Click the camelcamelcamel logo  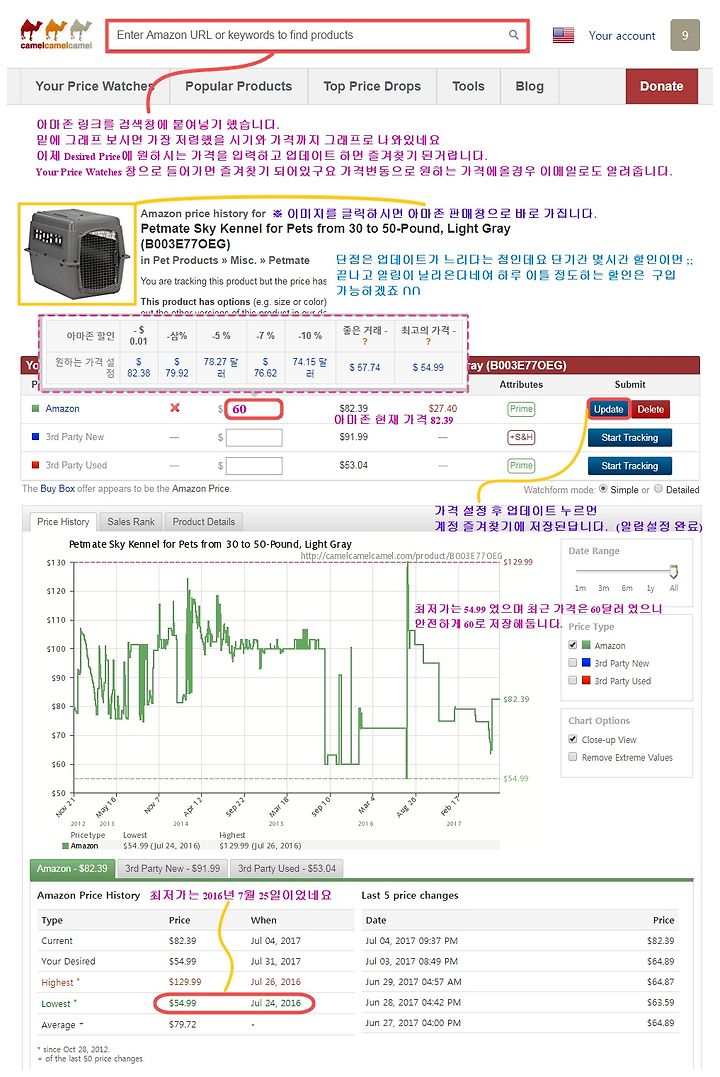[56, 34]
